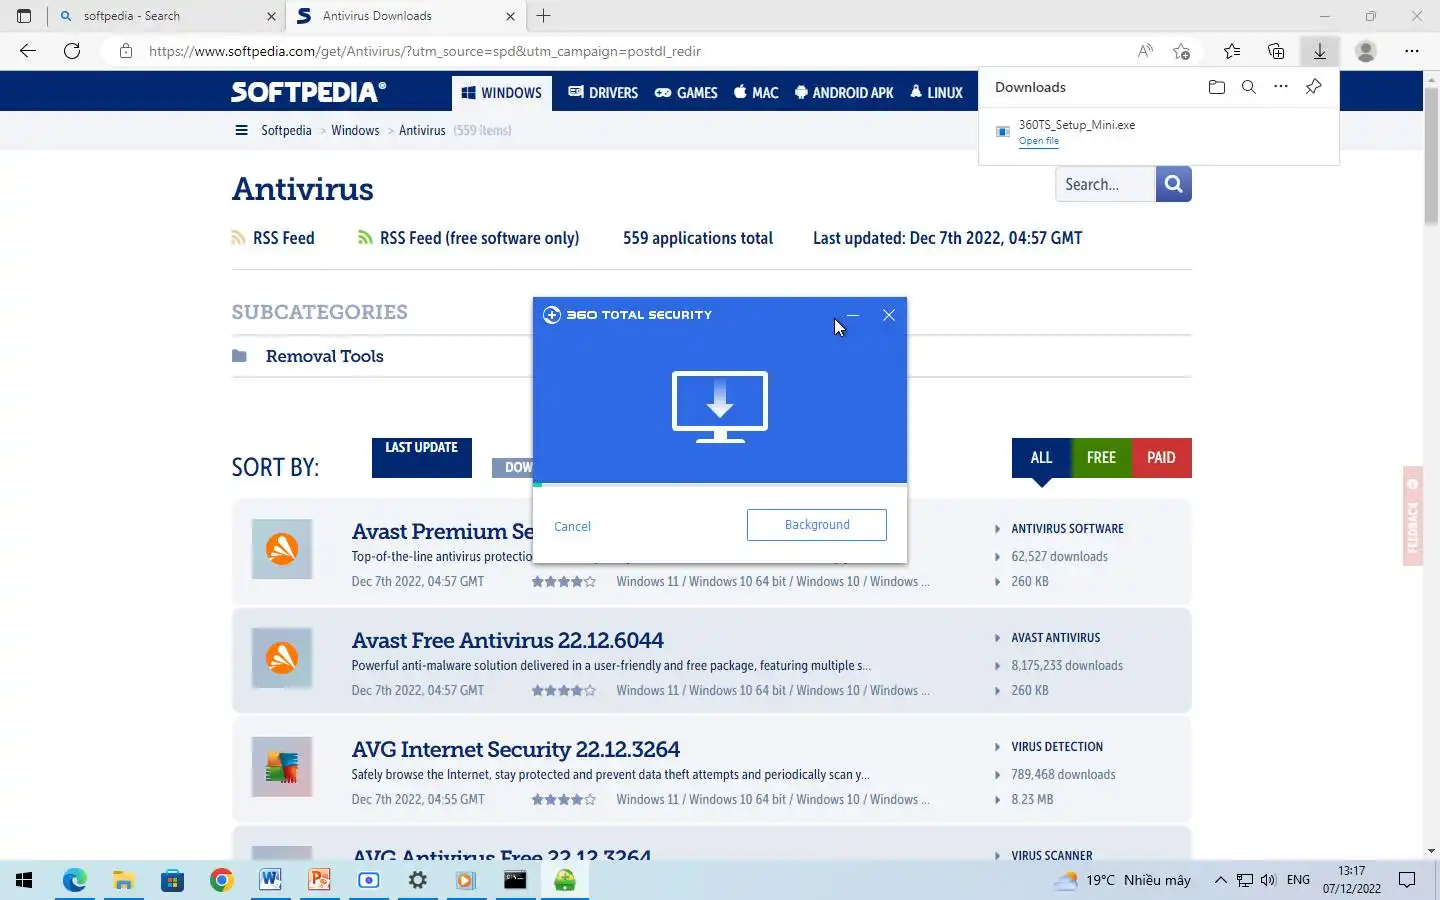Open taskbar Settings gear
The width and height of the screenshot is (1440, 900).
pyautogui.click(x=418, y=880)
